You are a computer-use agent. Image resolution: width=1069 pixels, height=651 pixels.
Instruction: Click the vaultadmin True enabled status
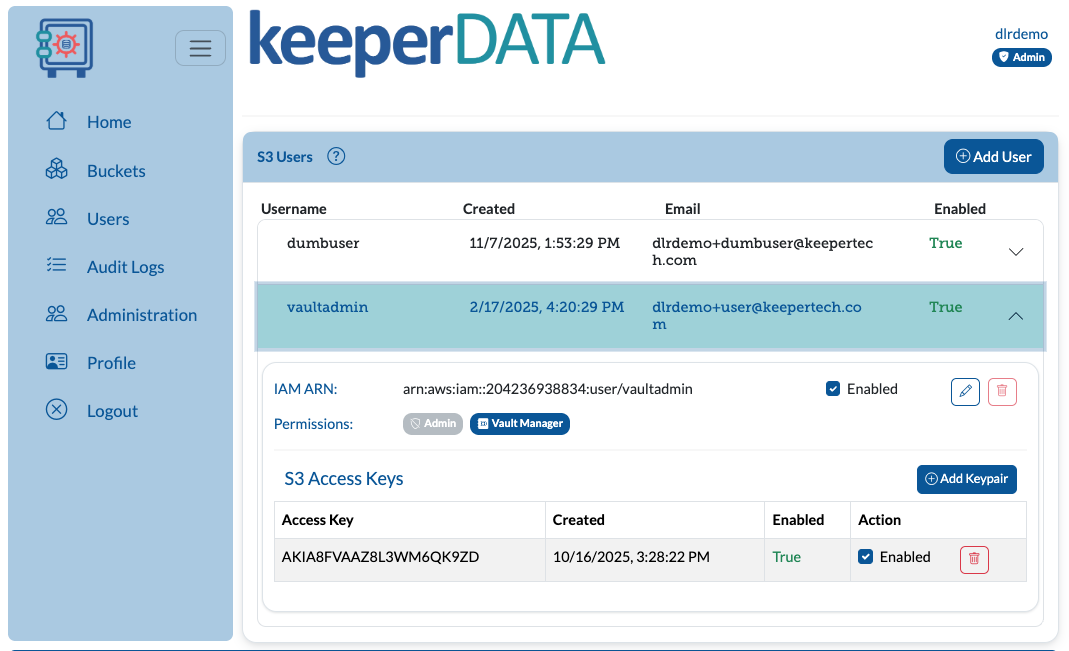tap(946, 307)
